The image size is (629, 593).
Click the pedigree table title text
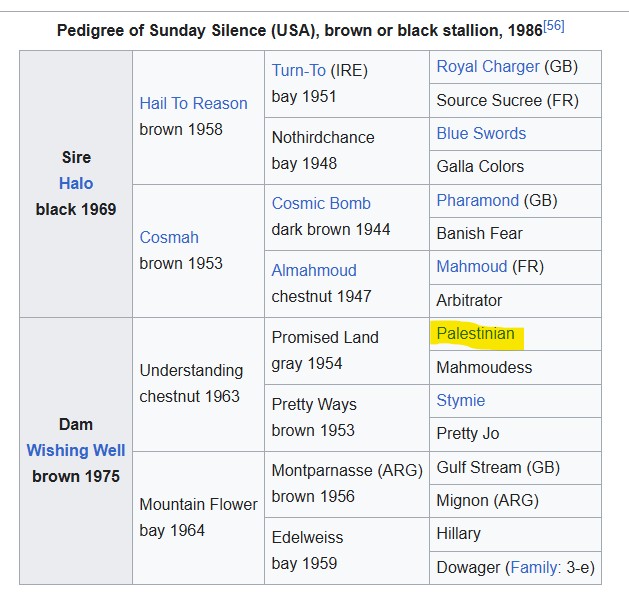point(300,30)
